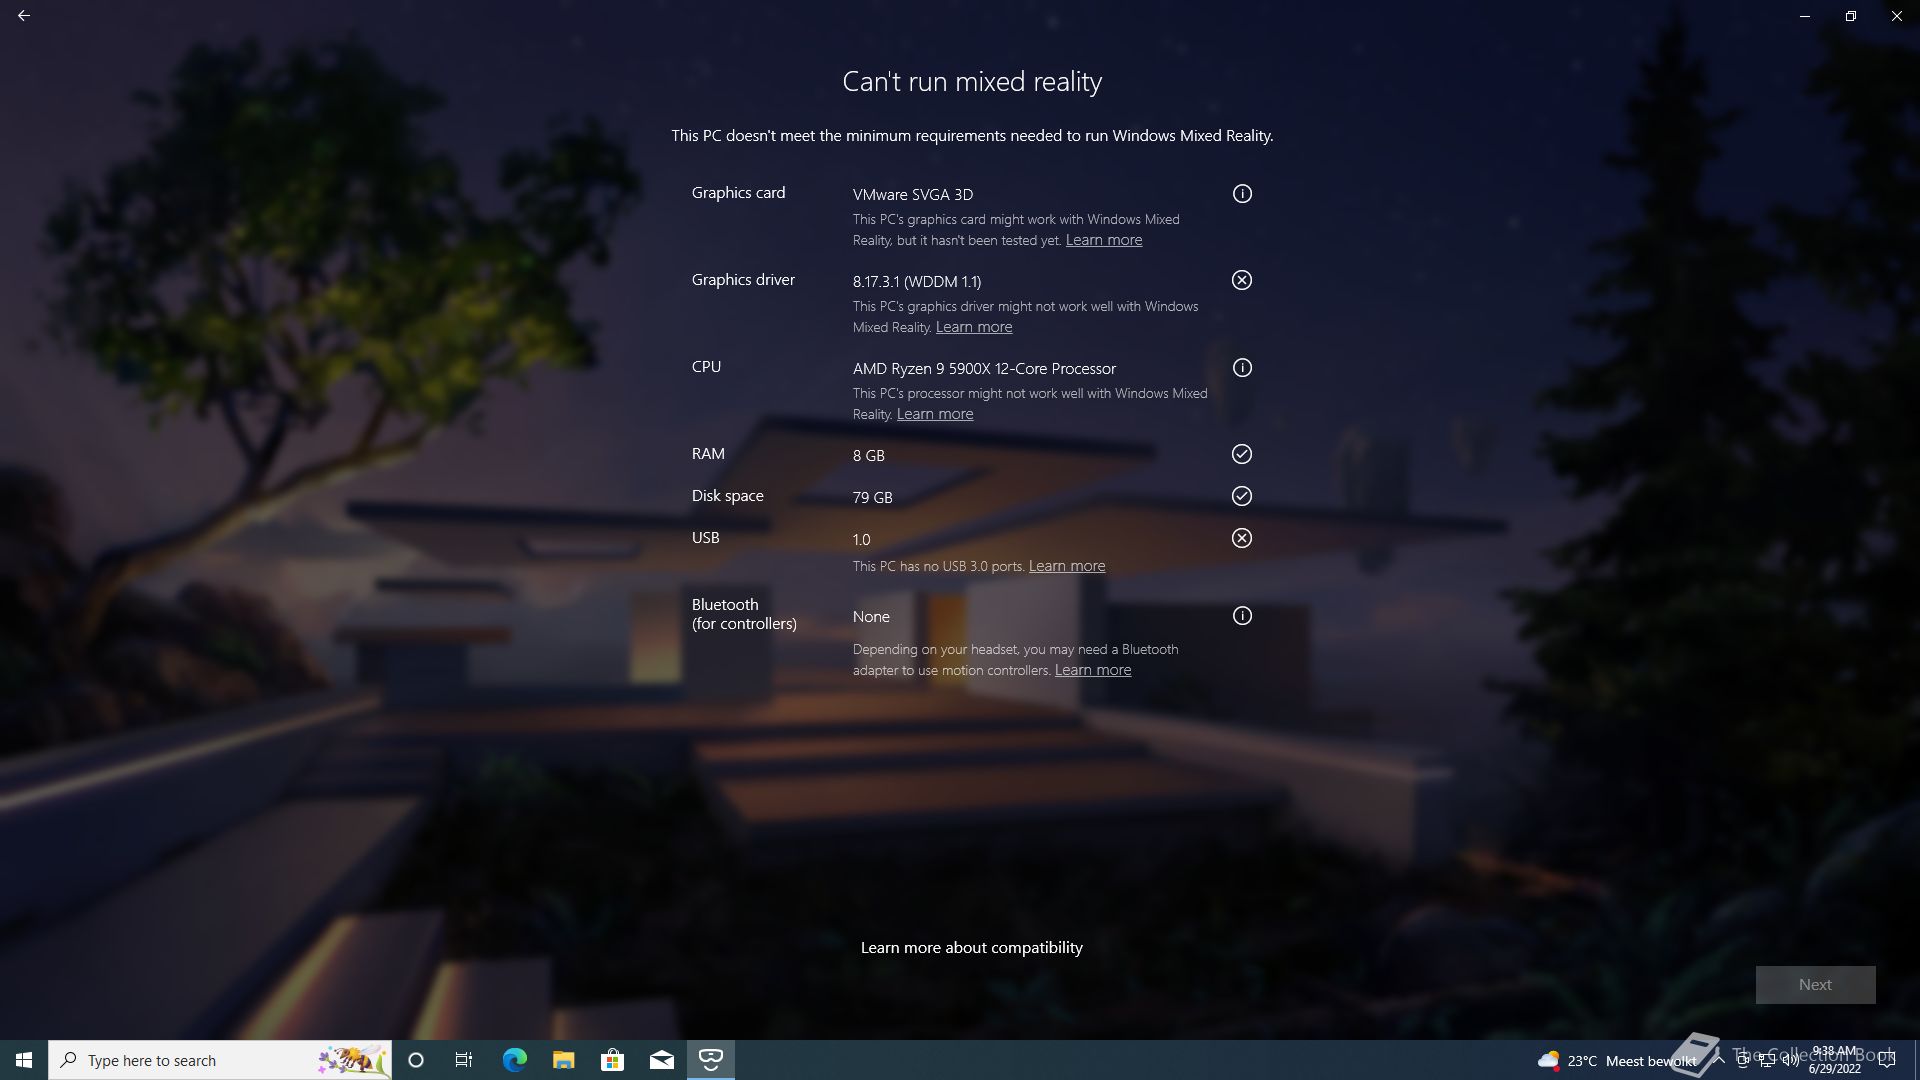Click info icon beside the CPU row
The width and height of the screenshot is (1920, 1080).
coord(1242,368)
